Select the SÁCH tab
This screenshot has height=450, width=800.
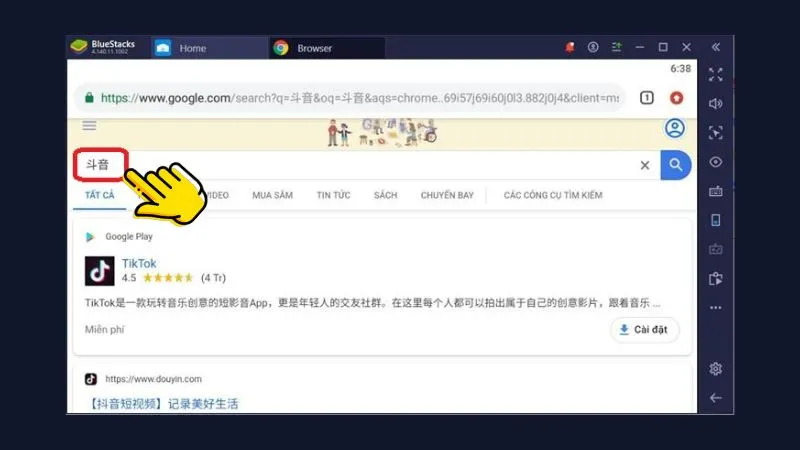point(385,195)
